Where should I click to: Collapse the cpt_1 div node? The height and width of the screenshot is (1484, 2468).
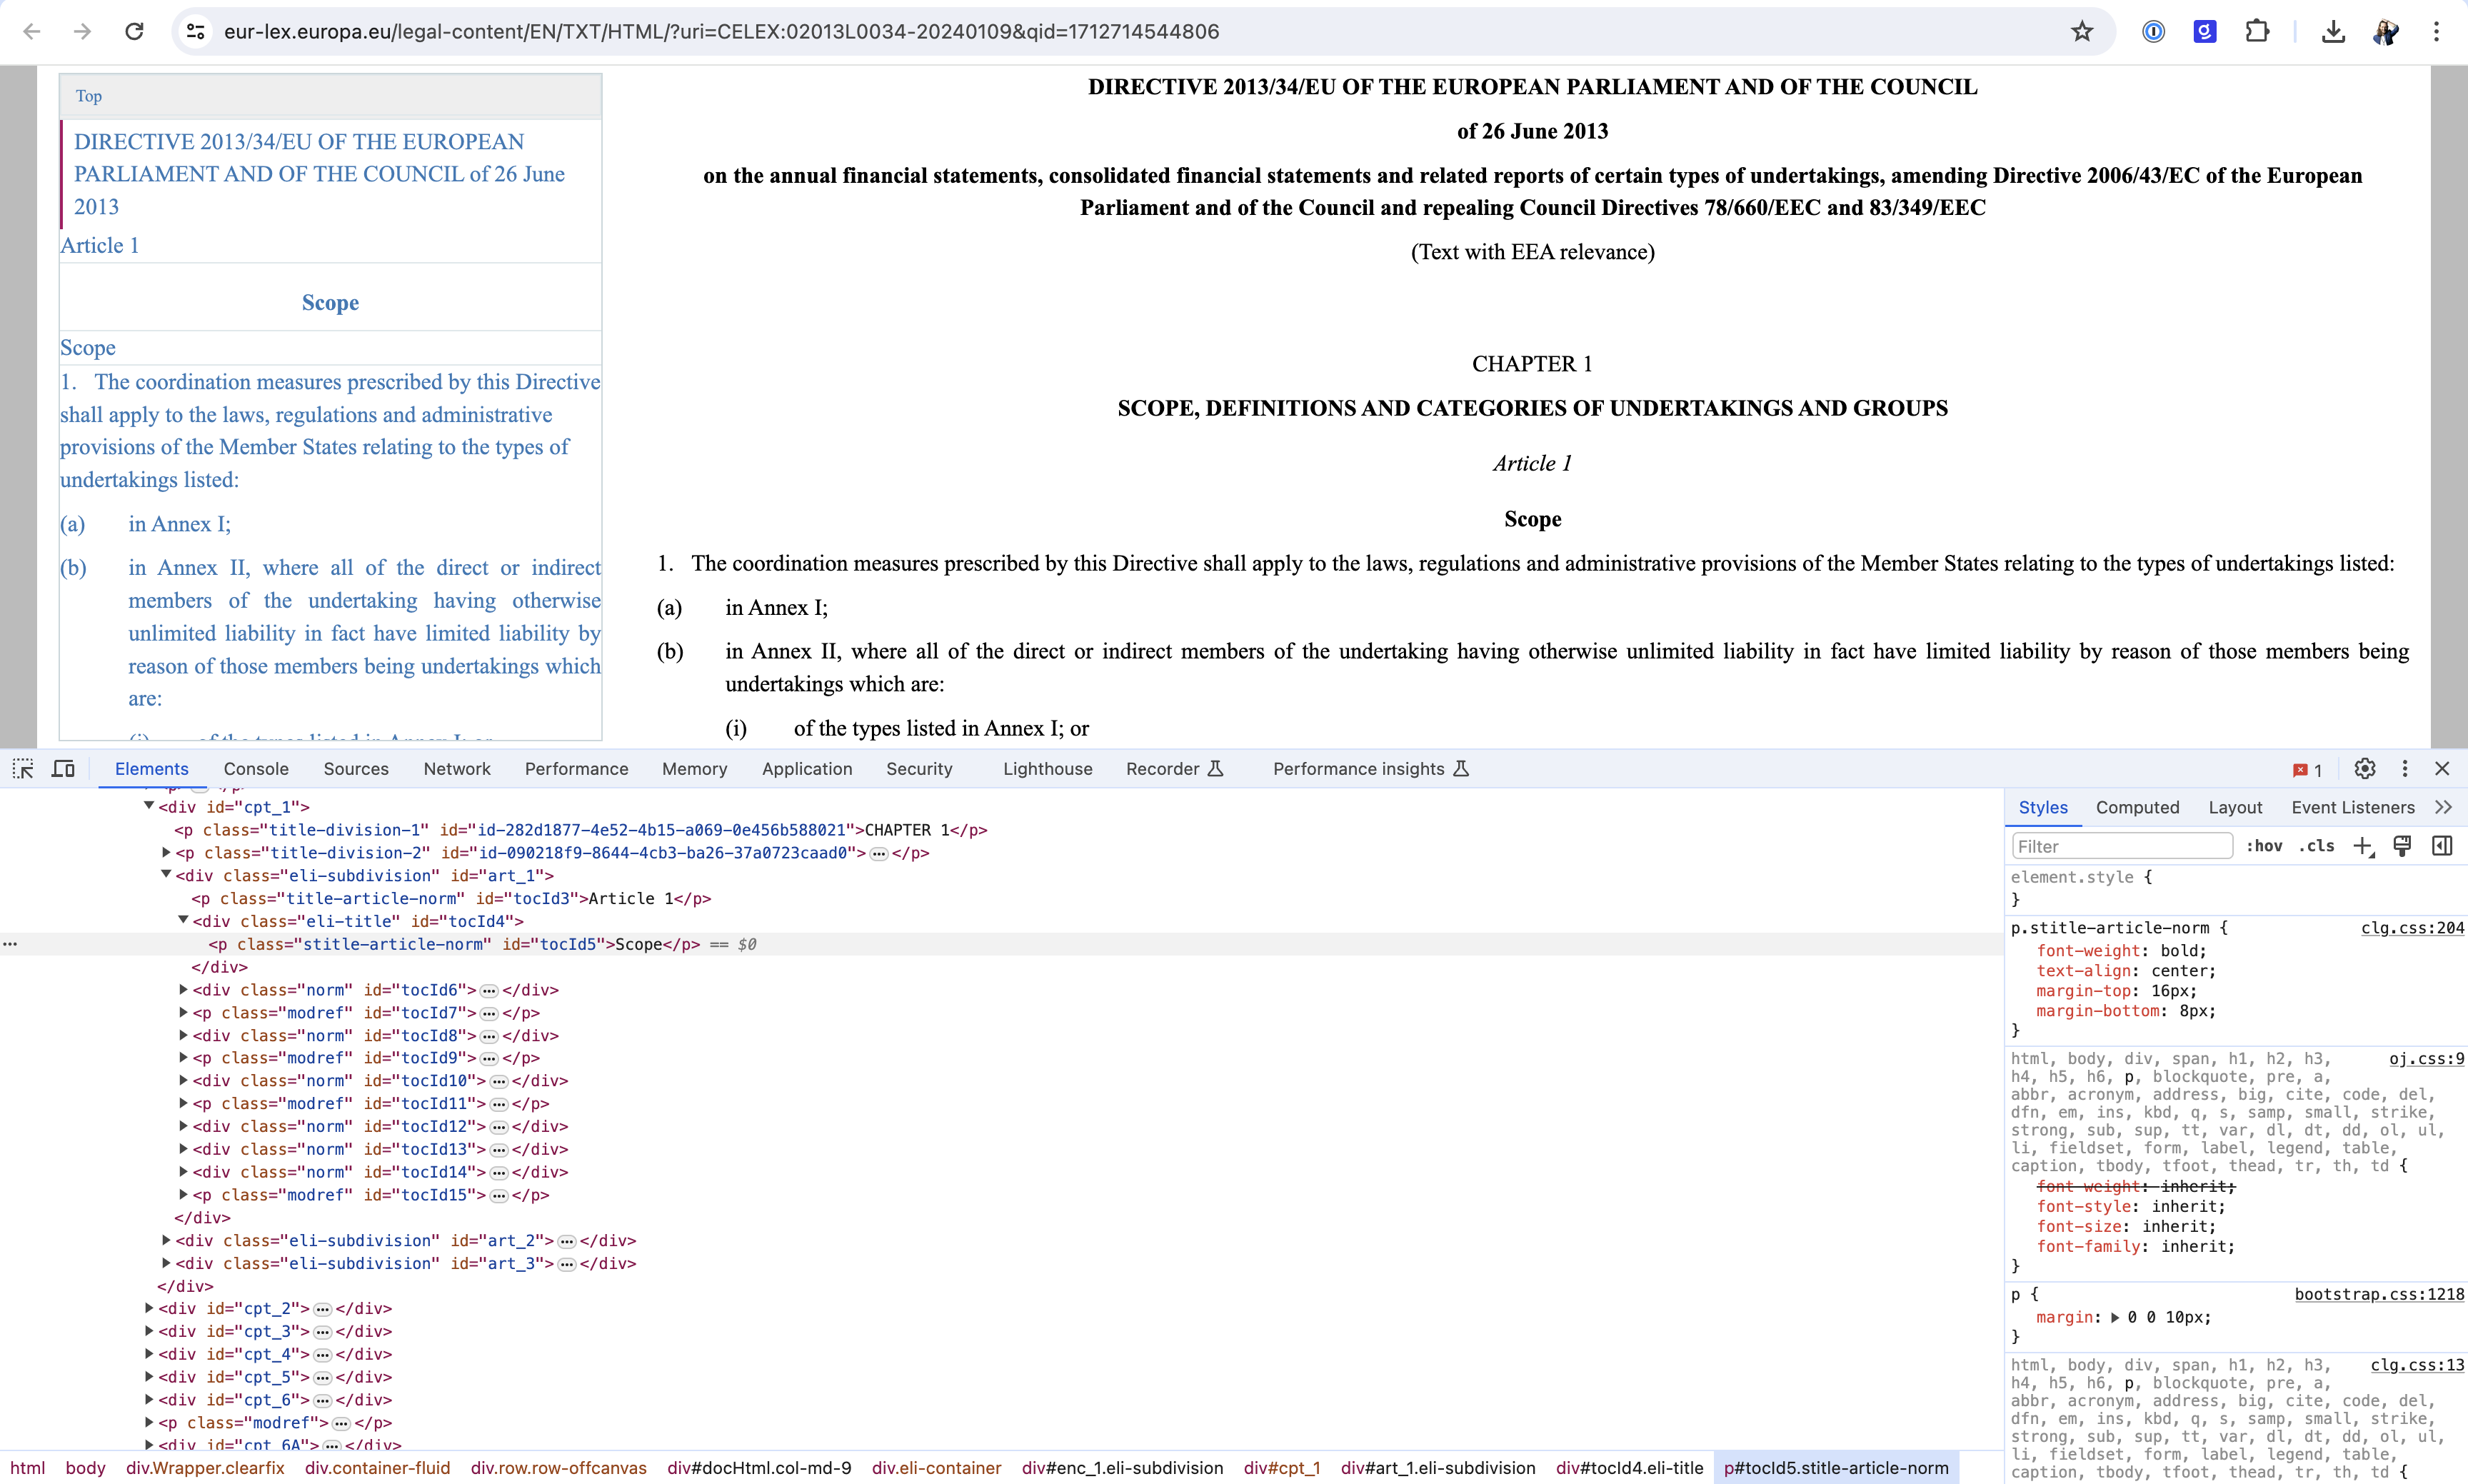coord(149,806)
